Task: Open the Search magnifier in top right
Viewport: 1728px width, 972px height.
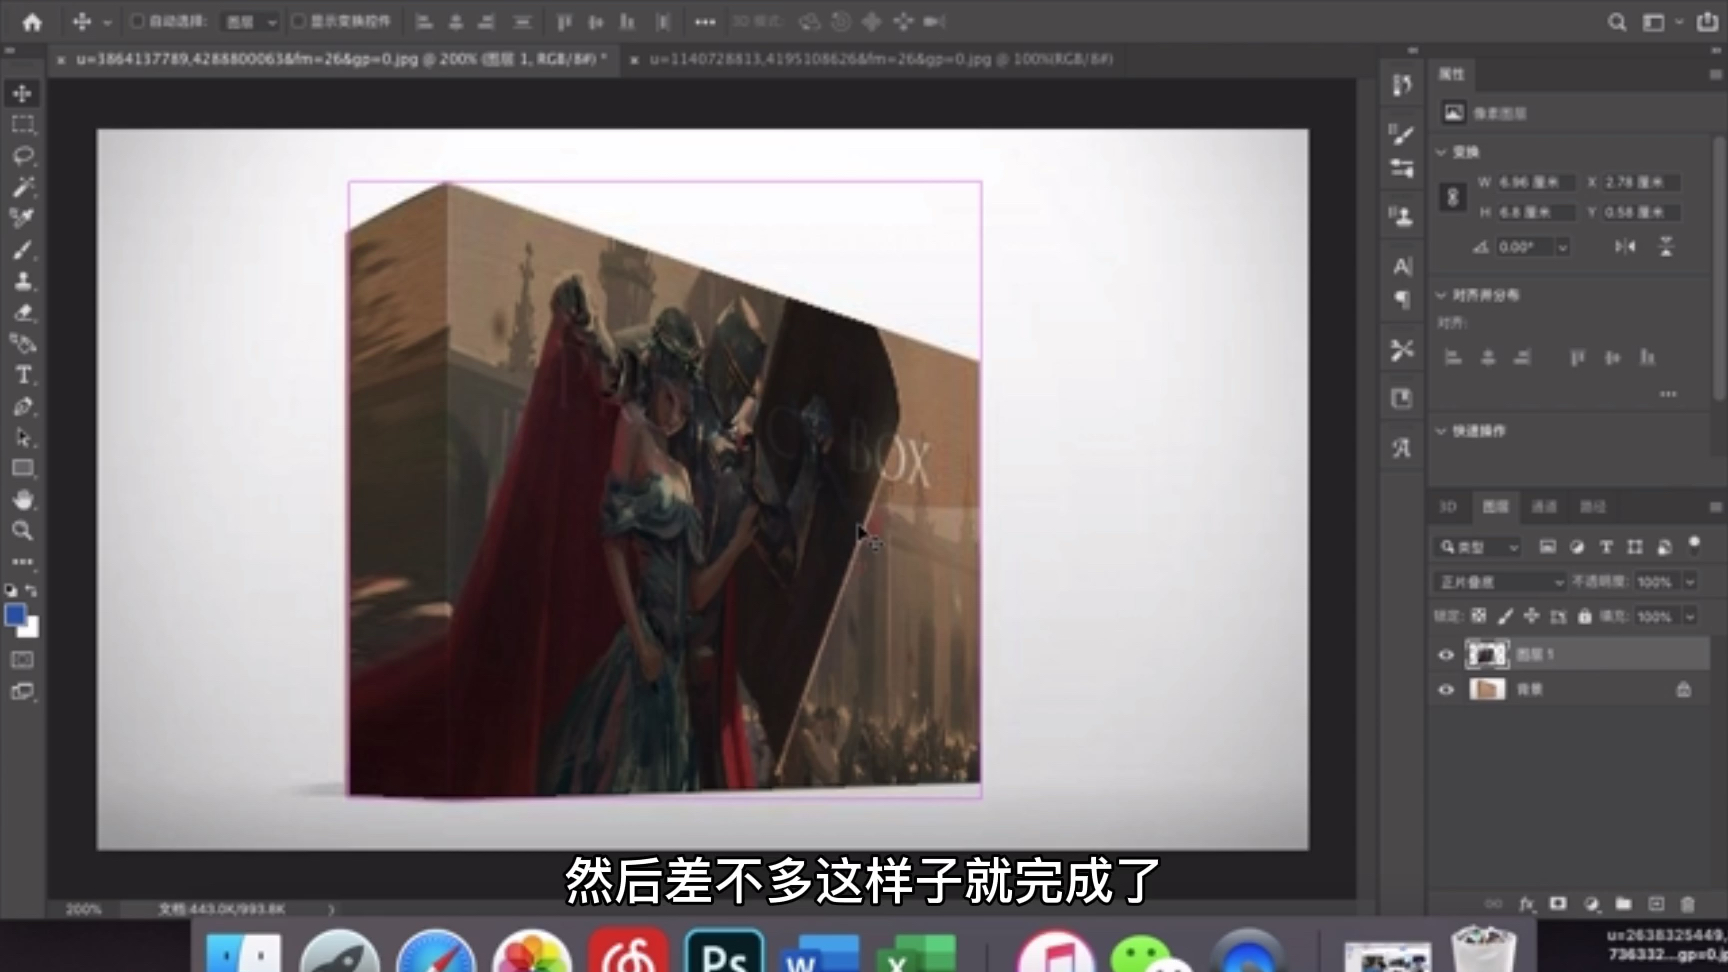Action: point(1616,22)
